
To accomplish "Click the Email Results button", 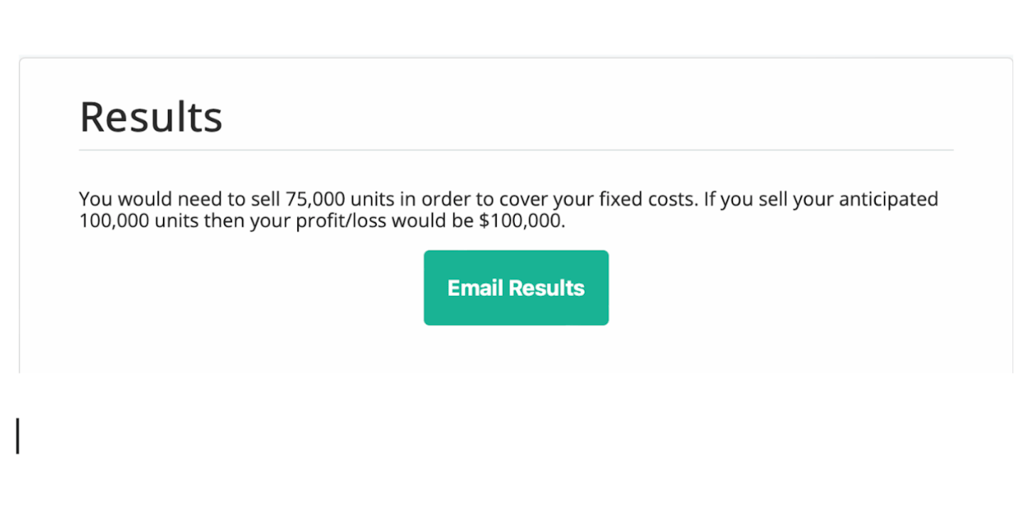I will pos(516,288).
